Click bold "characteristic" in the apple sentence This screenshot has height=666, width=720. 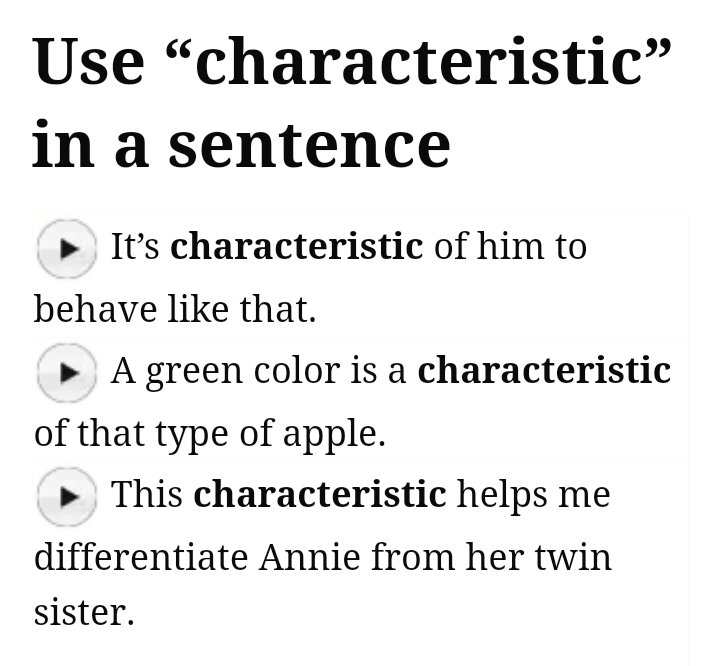(543, 370)
